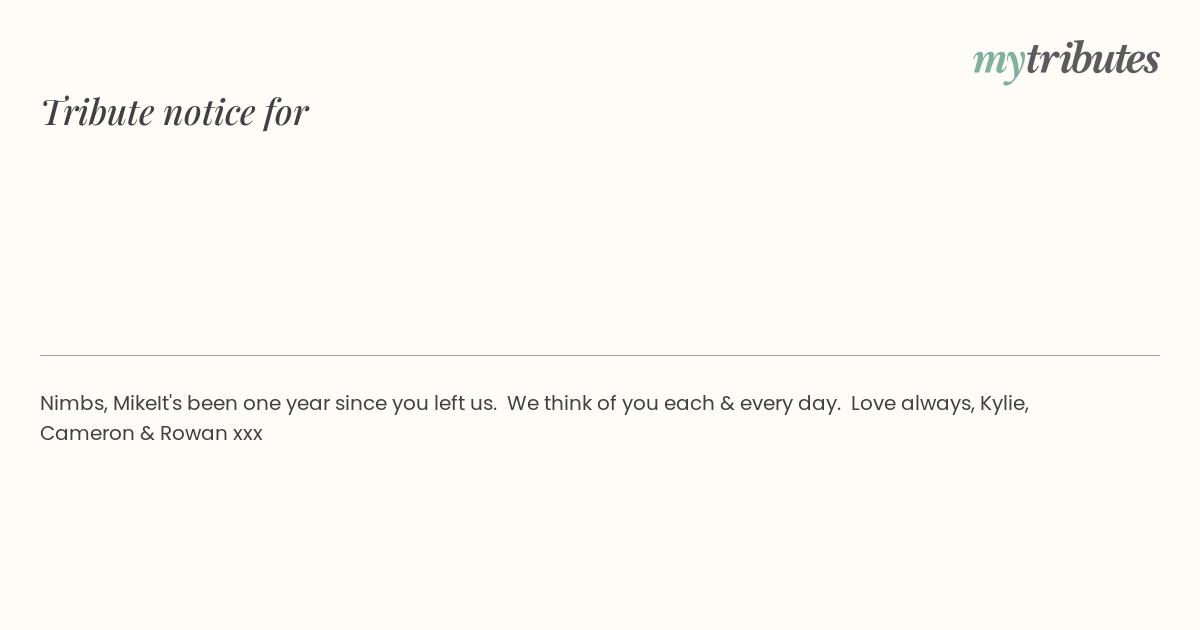Screen dimensions: 1200x630
Task: Click the mytributes logo
Action: coord(1066,60)
